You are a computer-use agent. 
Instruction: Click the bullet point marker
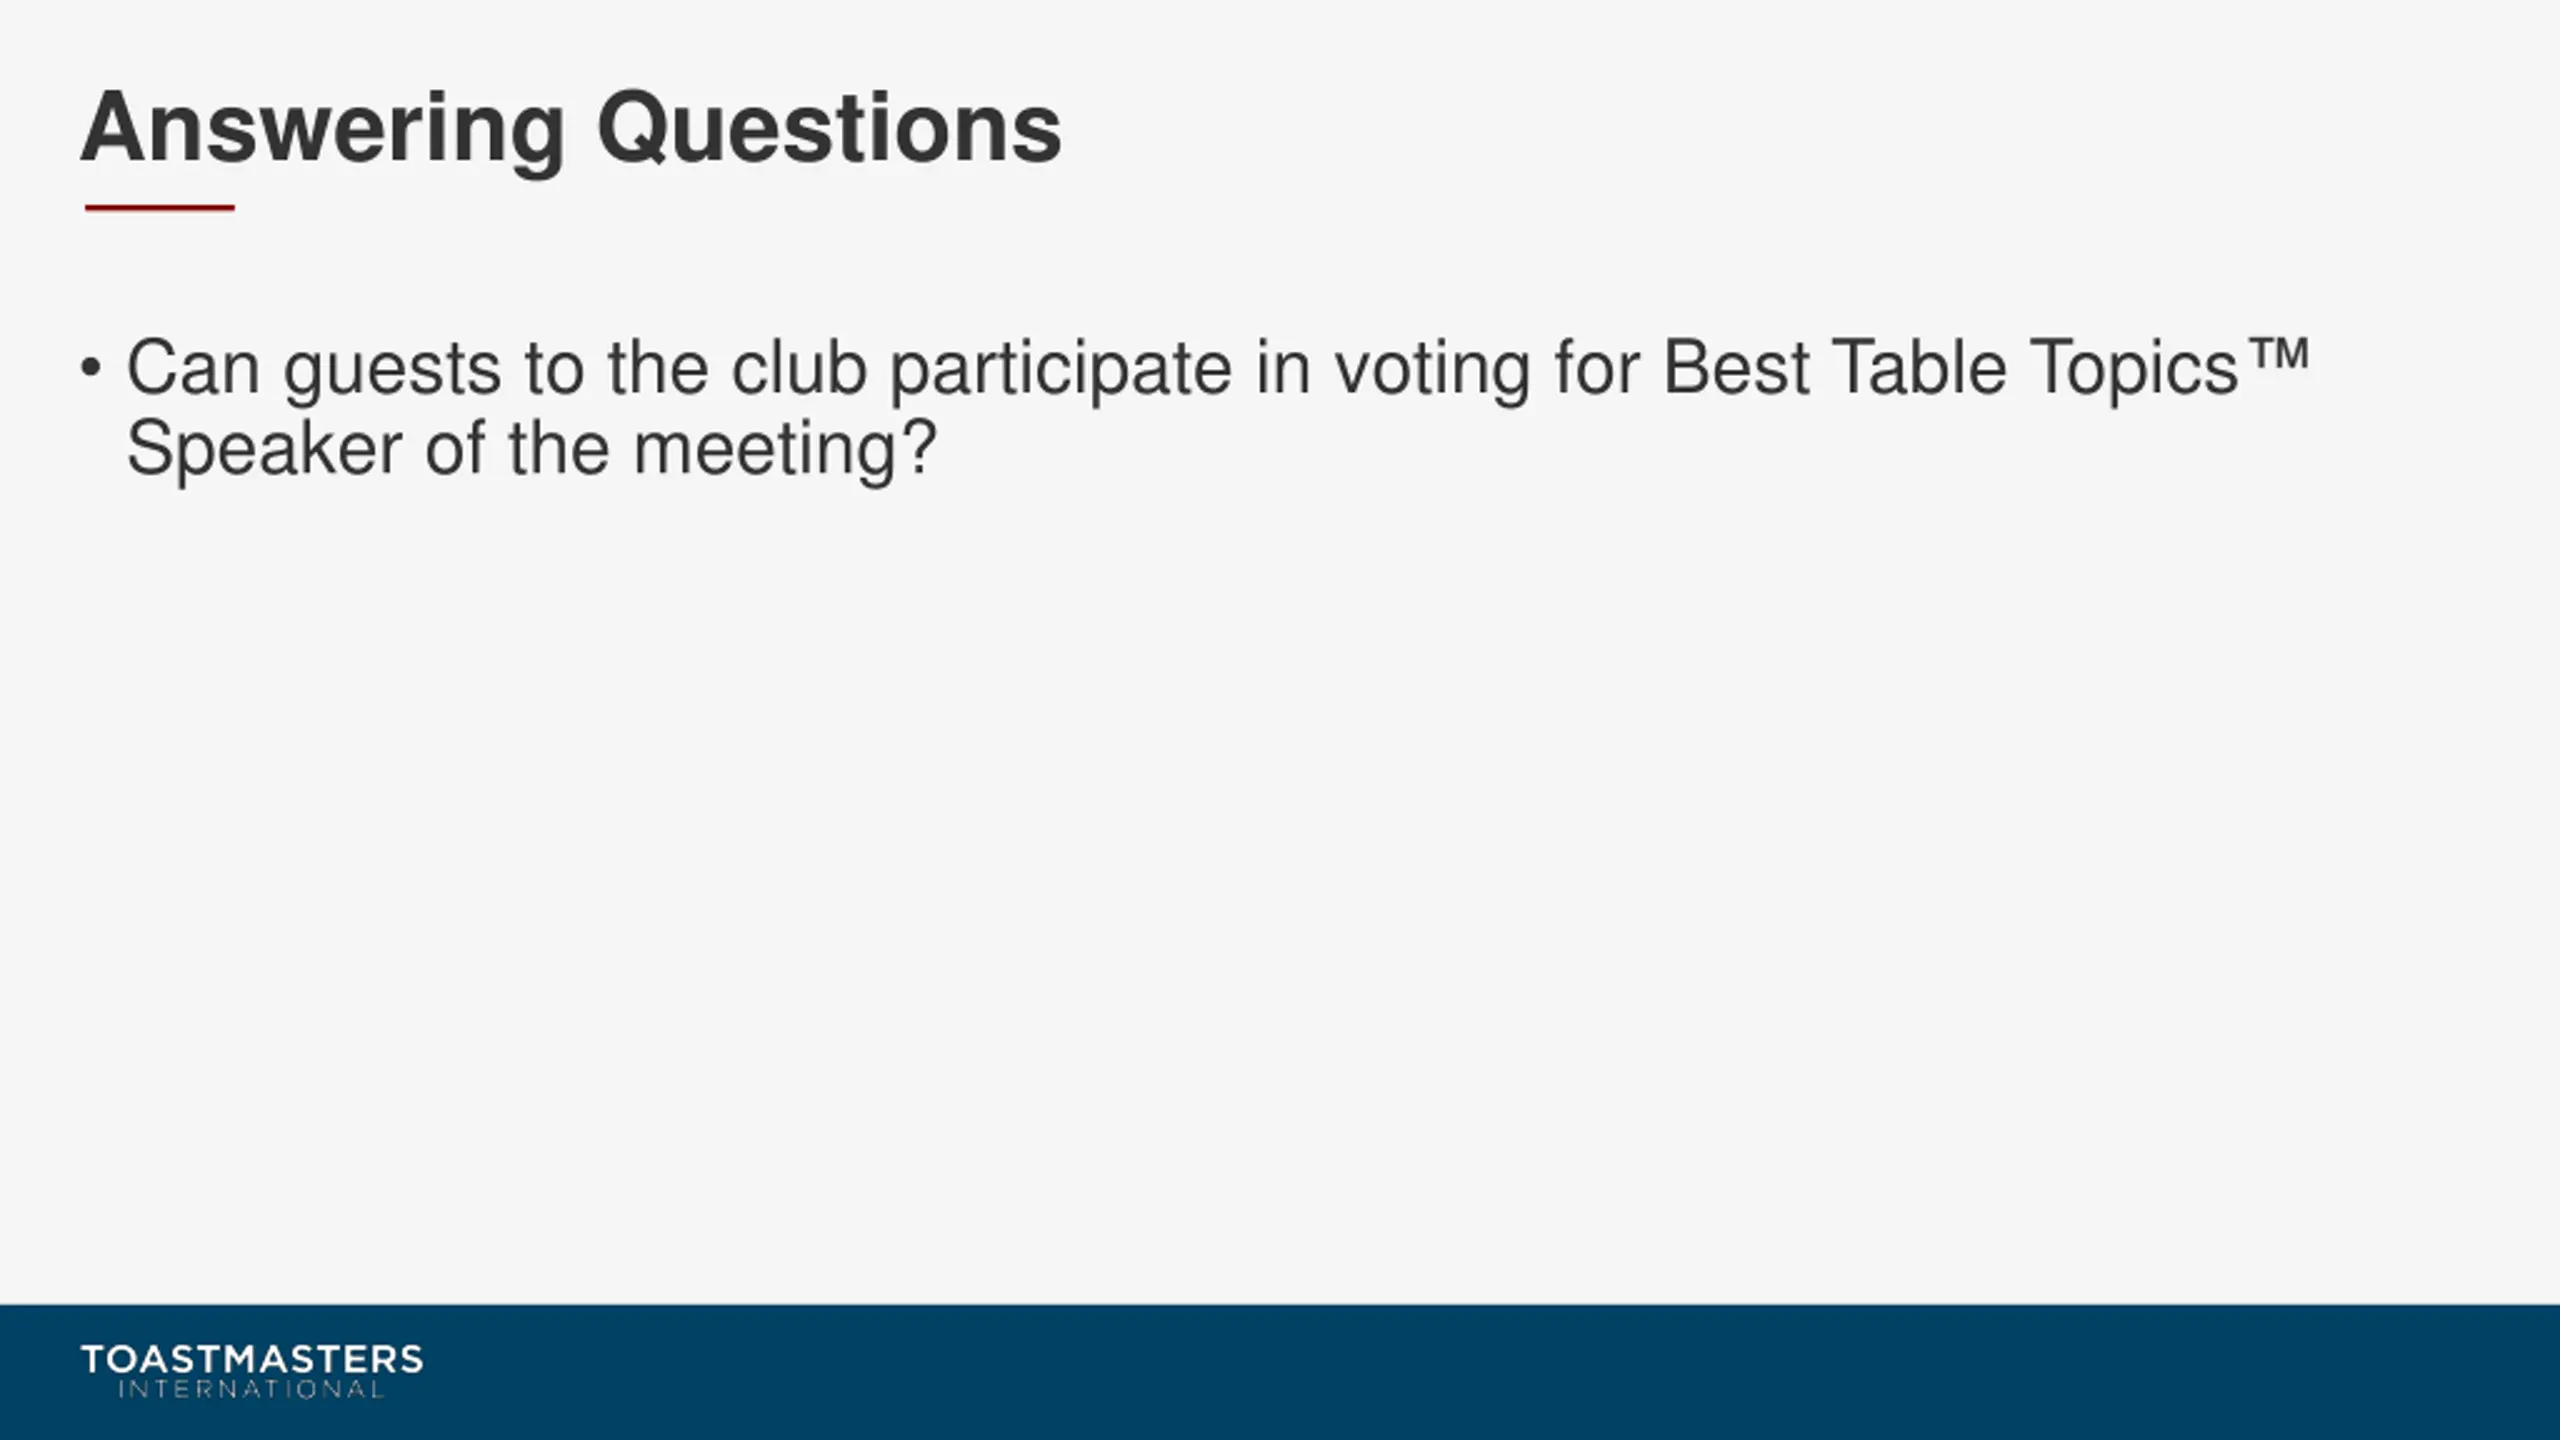click(x=91, y=368)
